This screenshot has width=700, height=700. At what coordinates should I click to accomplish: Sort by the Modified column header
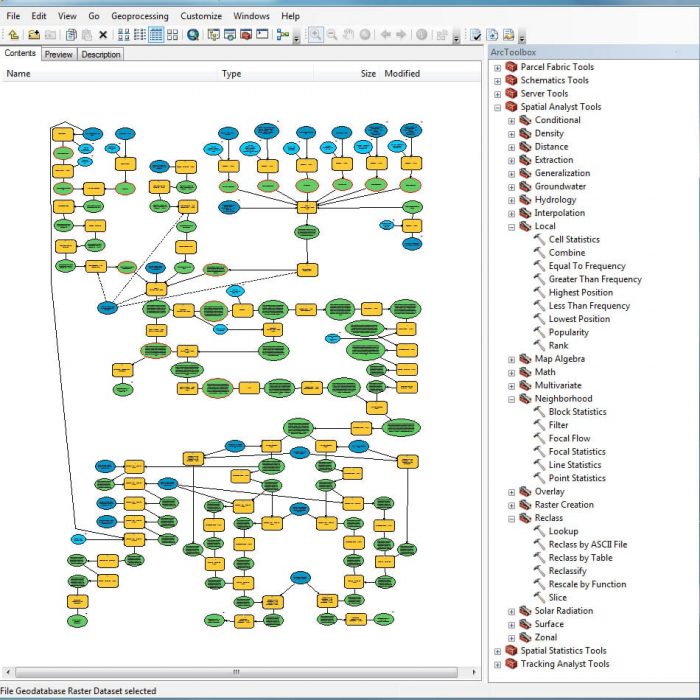pos(430,74)
